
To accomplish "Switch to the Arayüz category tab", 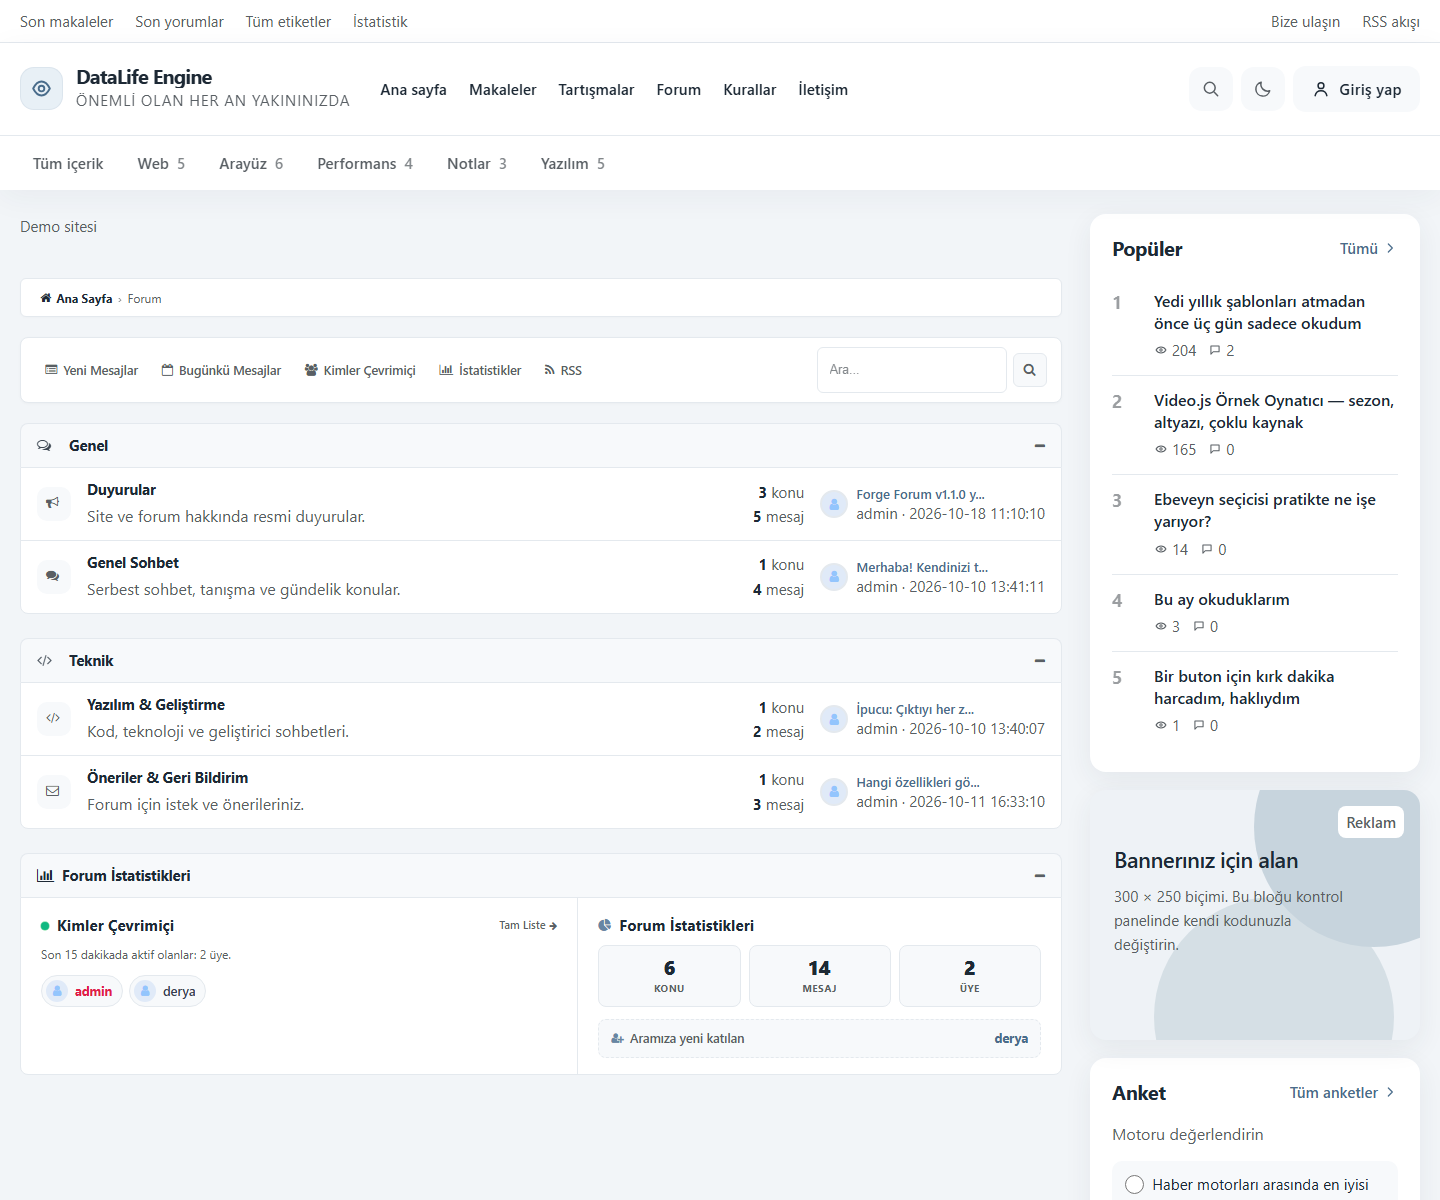I will (x=251, y=164).
